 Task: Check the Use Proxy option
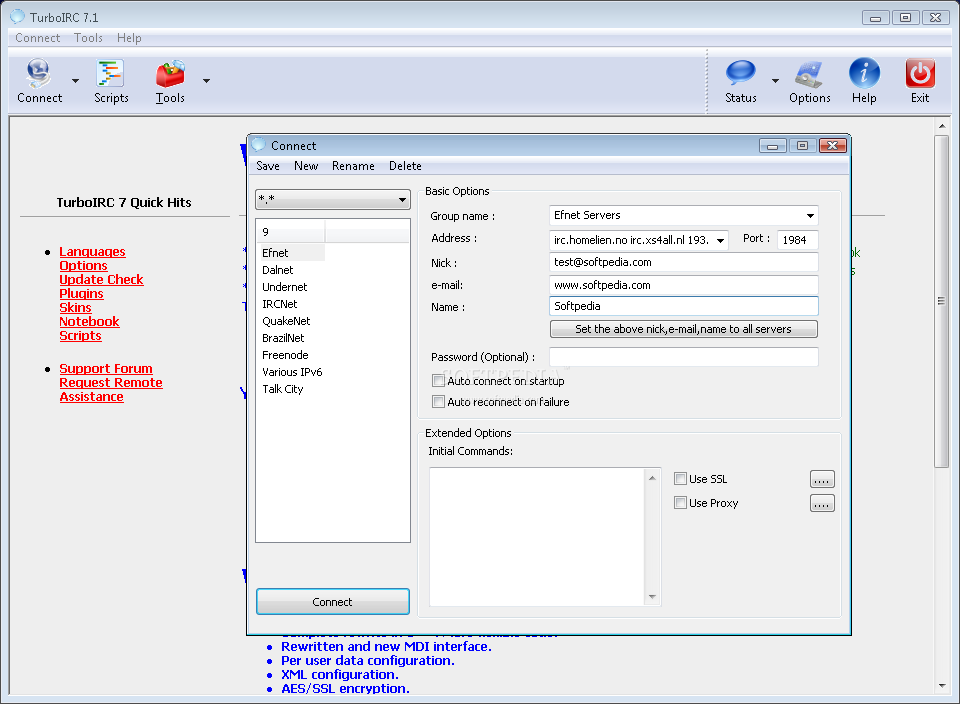coord(680,503)
